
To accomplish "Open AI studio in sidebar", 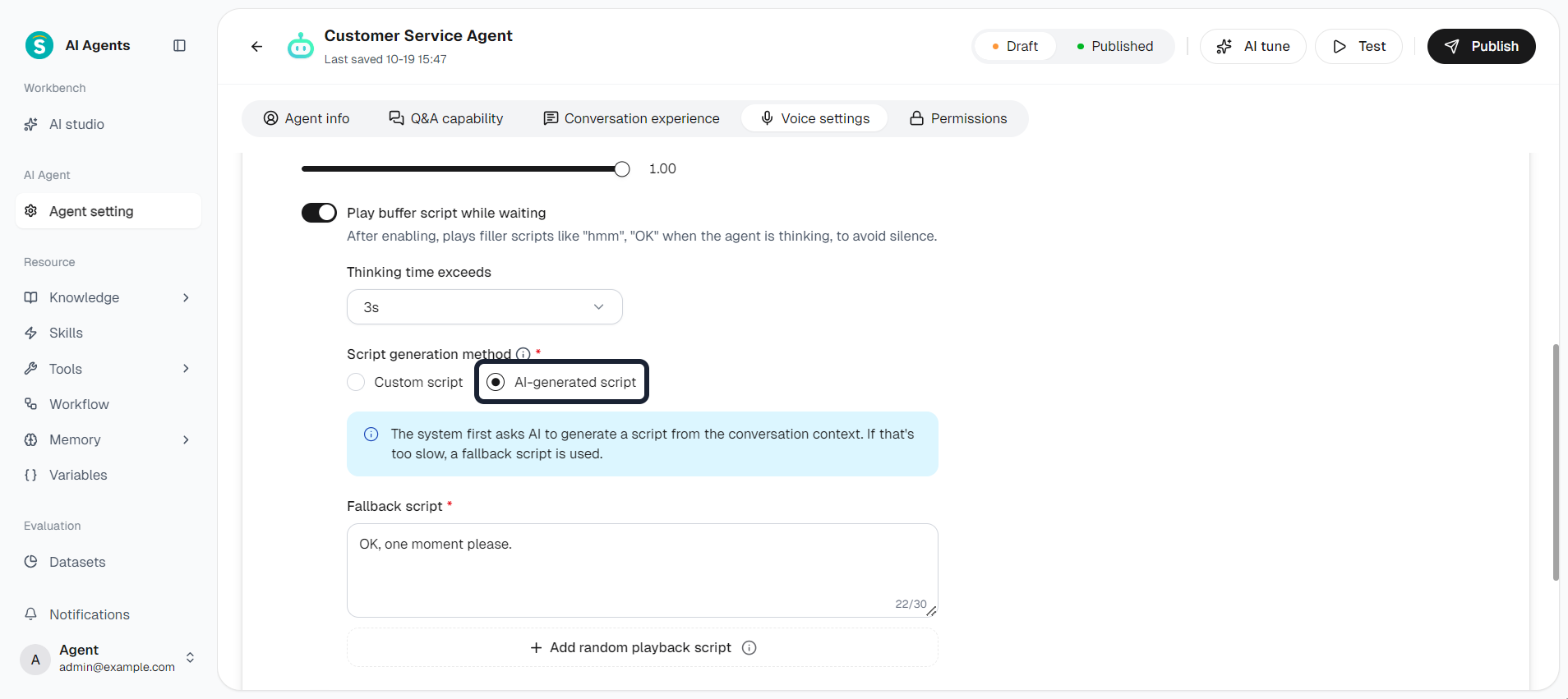I will tap(108, 124).
